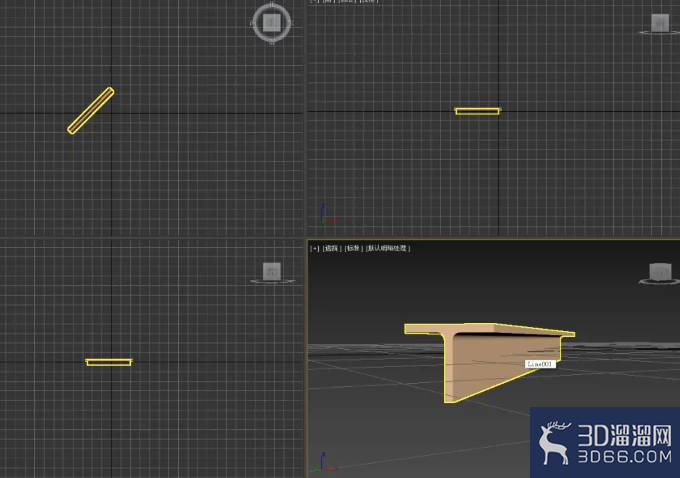The width and height of the screenshot is (680, 478).
Task: Click the 3D溜溜网 3D66.COM watermark logo
Action: tap(605, 442)
